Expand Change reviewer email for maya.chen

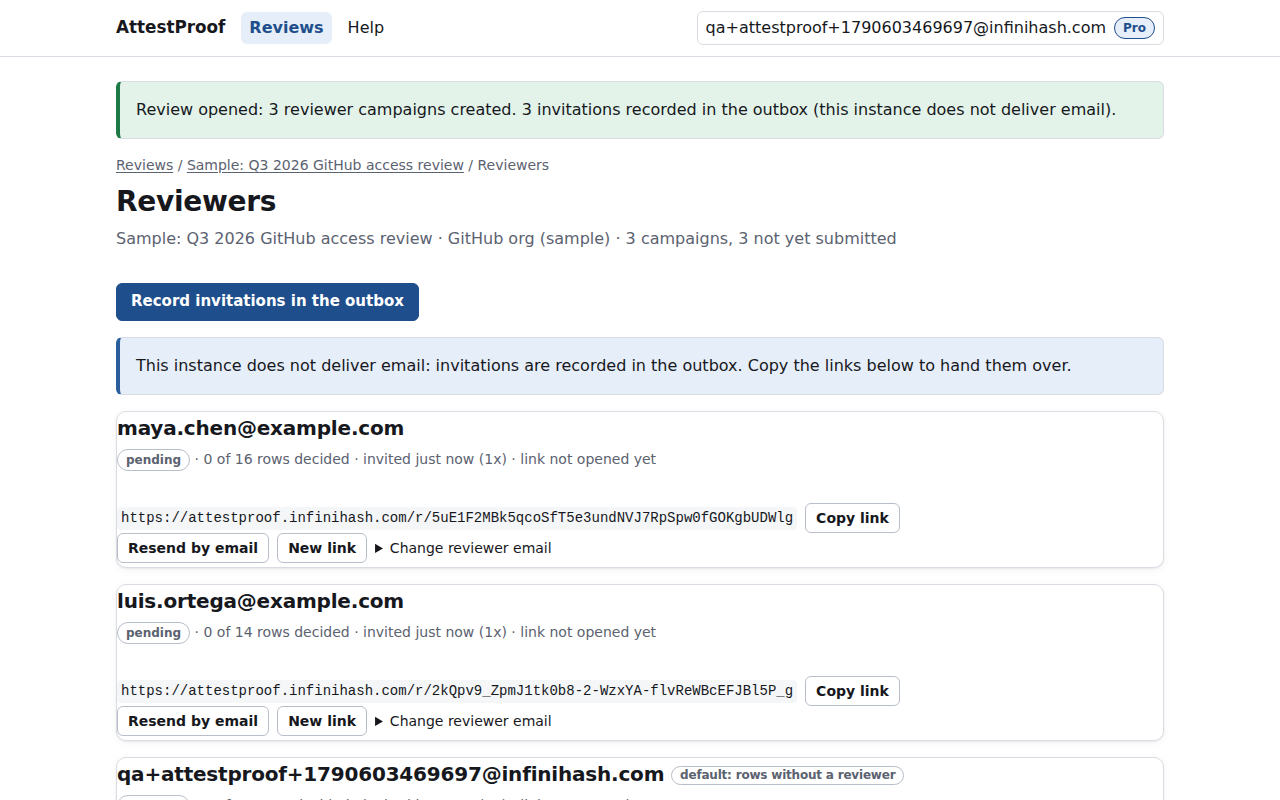463,548
